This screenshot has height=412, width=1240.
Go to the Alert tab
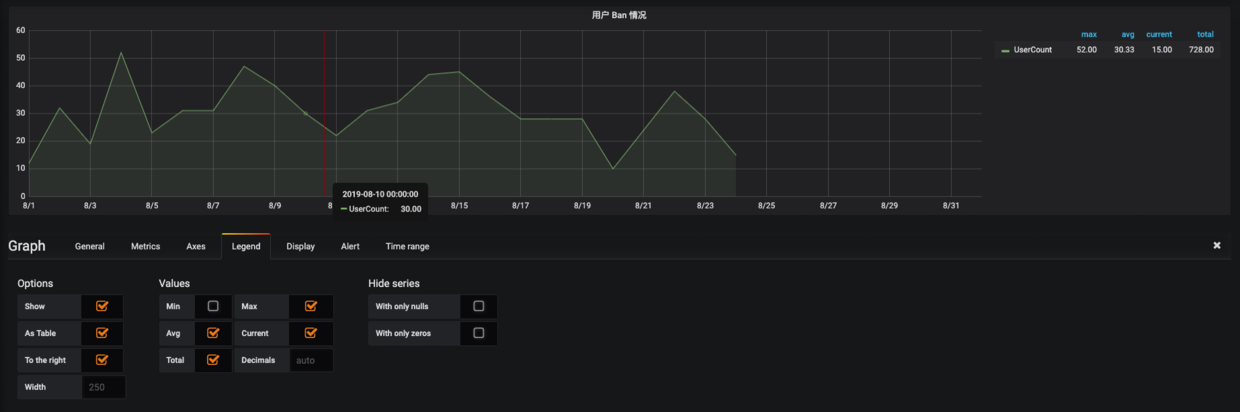click(350, 246)
